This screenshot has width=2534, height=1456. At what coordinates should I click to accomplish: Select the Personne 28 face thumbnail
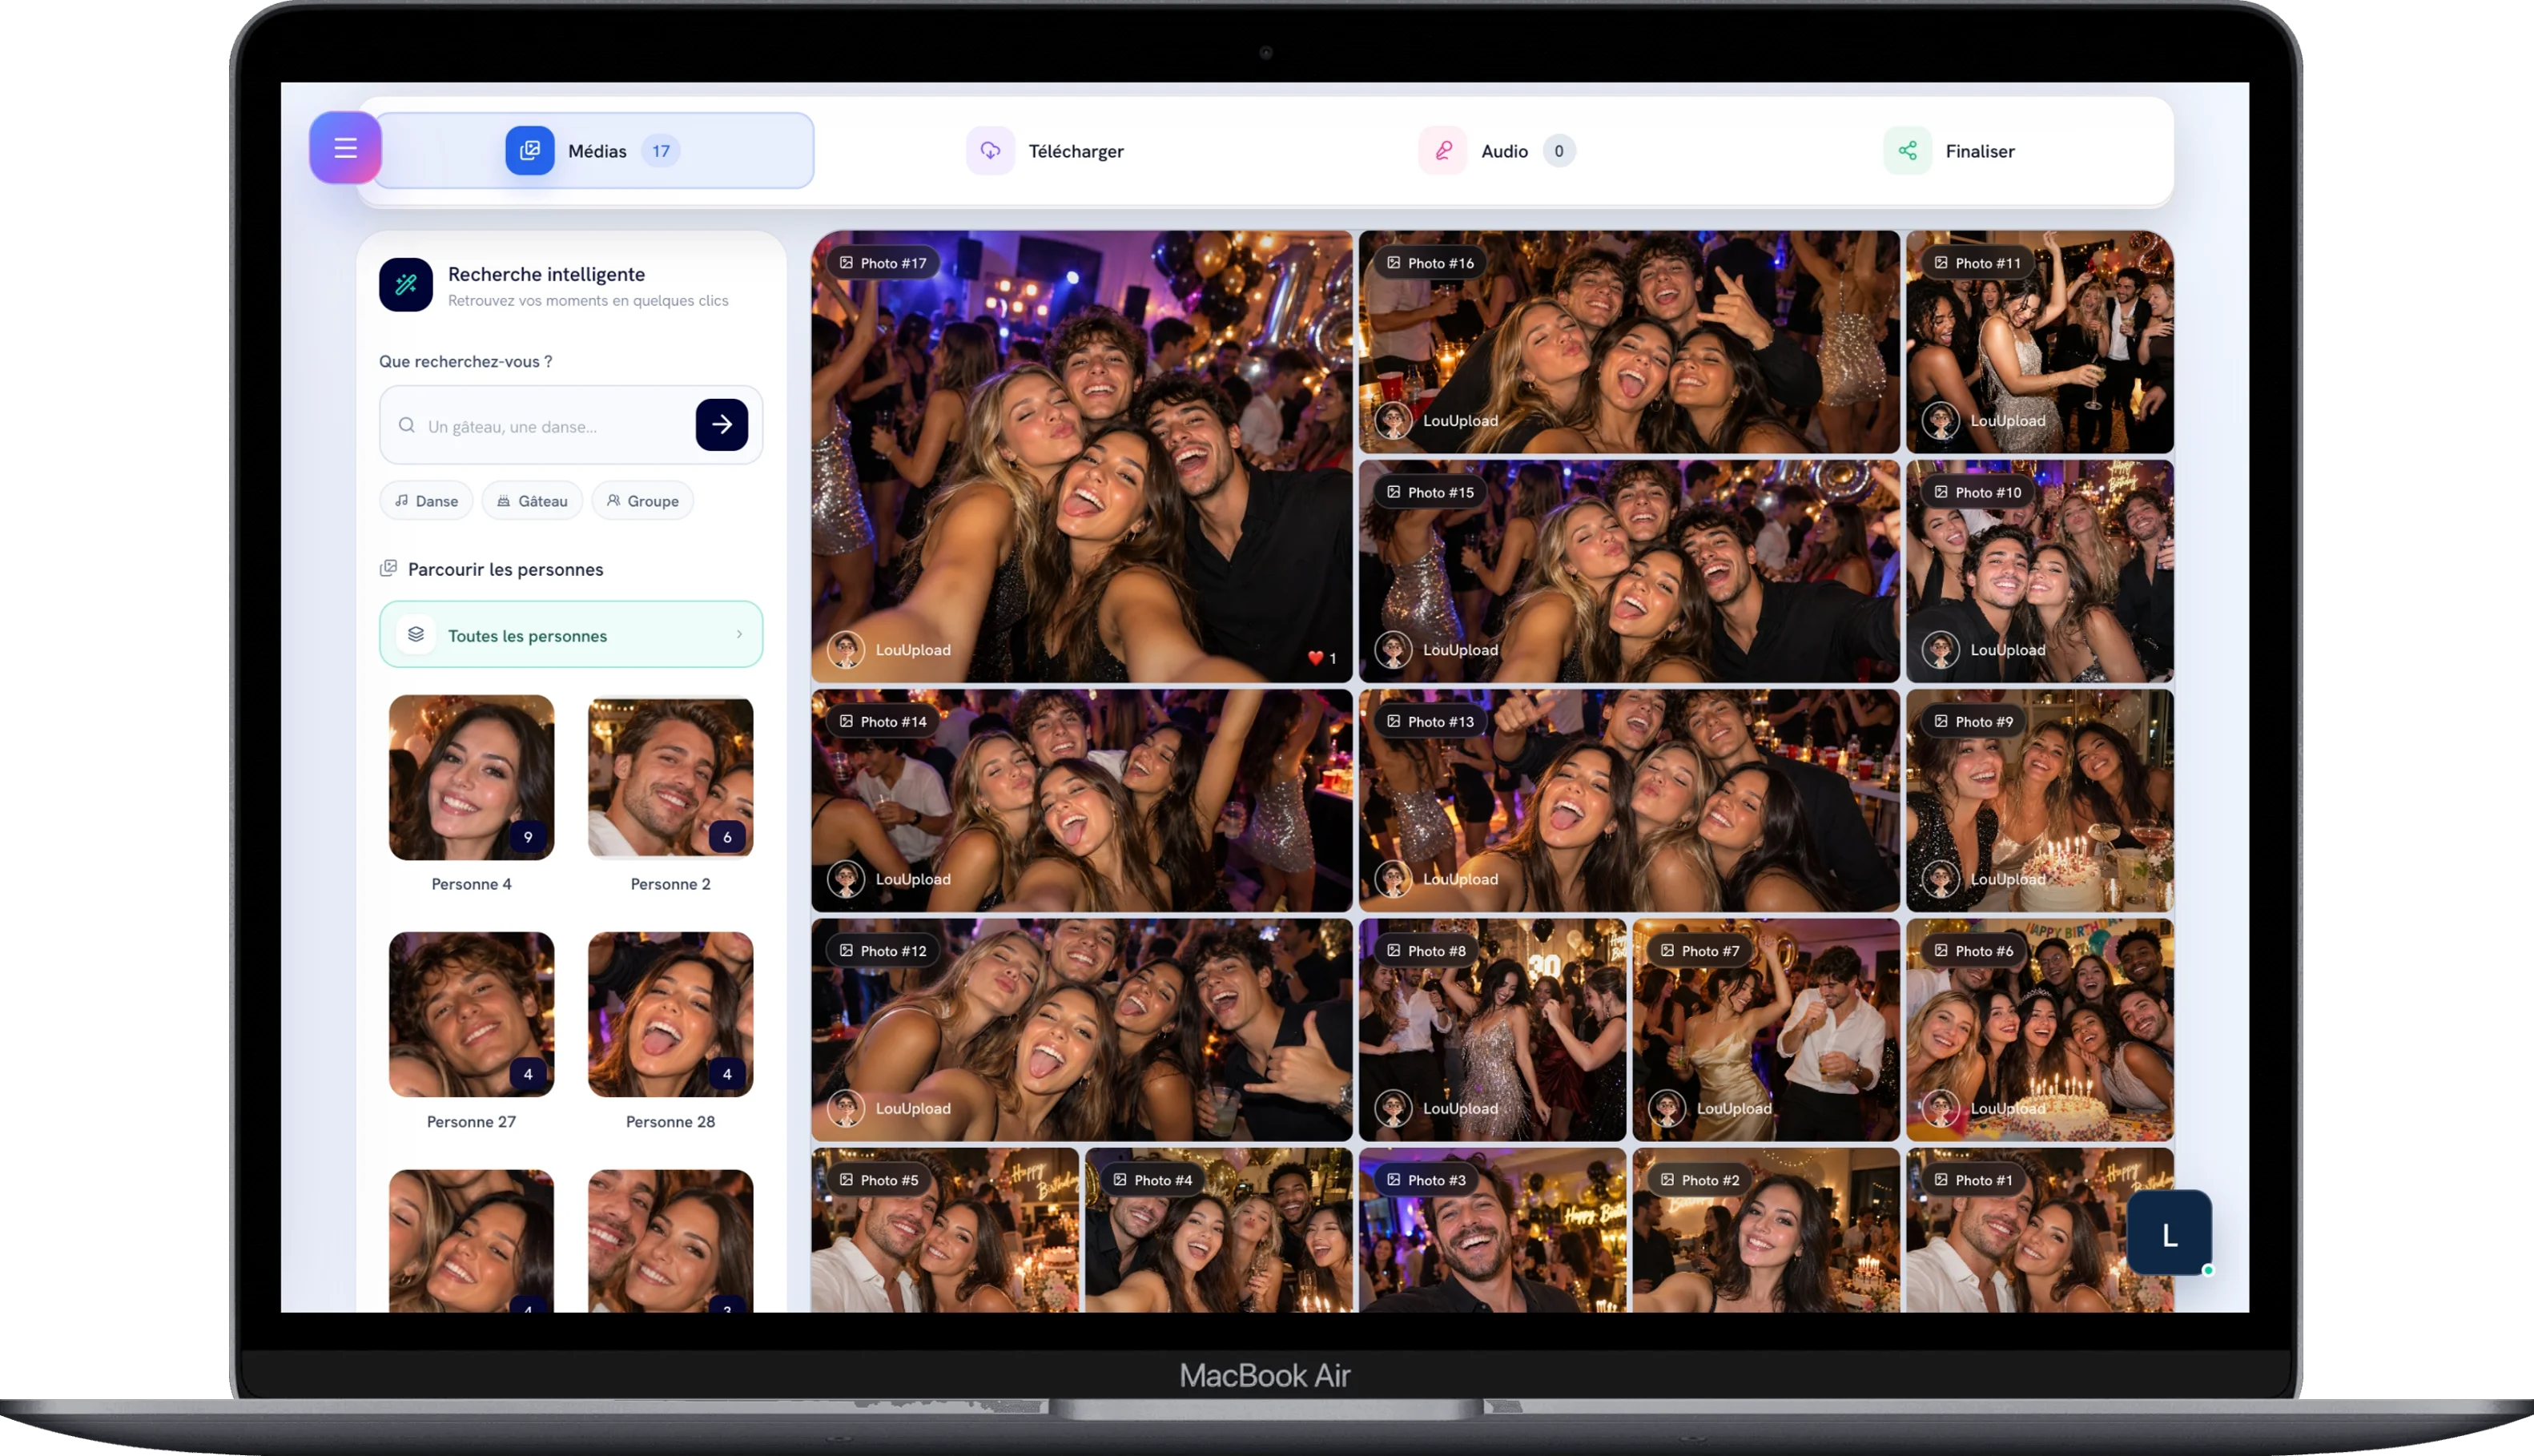pos(670,1015)
